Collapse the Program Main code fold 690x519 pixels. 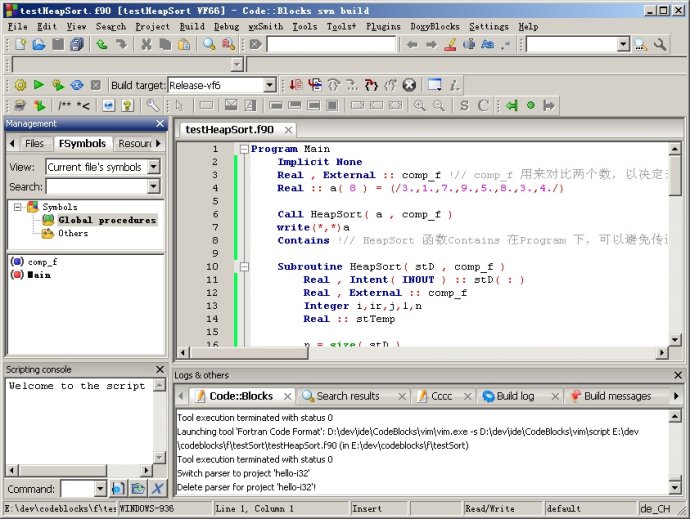[243, 149]
